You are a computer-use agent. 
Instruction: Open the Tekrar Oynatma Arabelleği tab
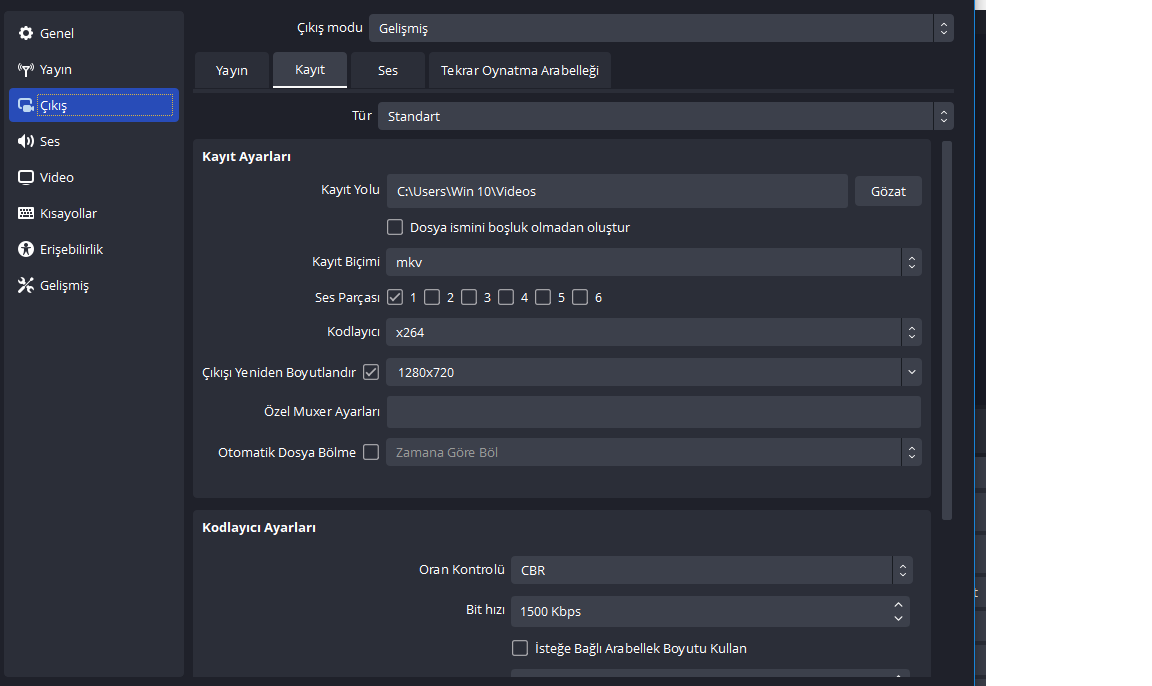coord(519,70)
